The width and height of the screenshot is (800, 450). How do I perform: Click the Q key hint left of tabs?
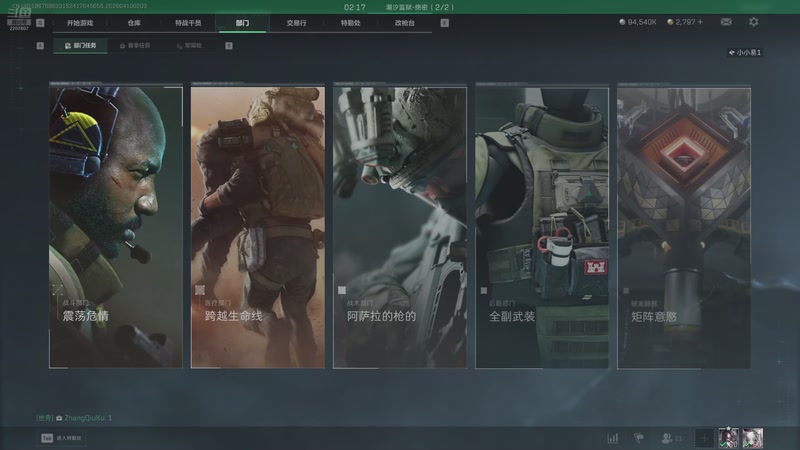40,22
